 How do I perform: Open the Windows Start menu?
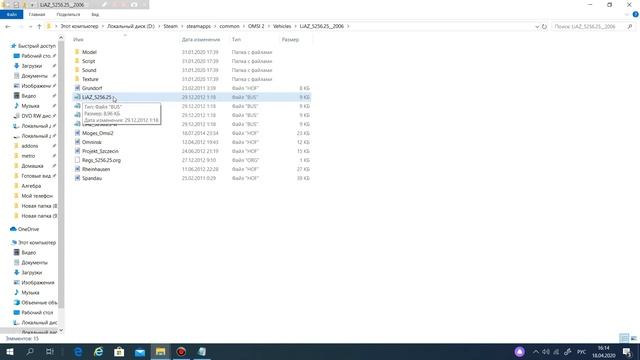[9, 352]
